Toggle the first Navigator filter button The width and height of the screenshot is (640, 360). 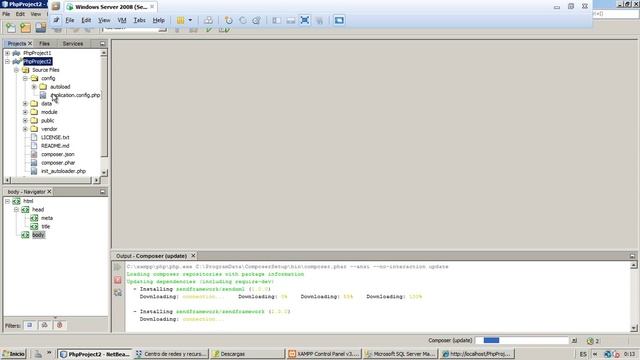[x=29, y=325]
